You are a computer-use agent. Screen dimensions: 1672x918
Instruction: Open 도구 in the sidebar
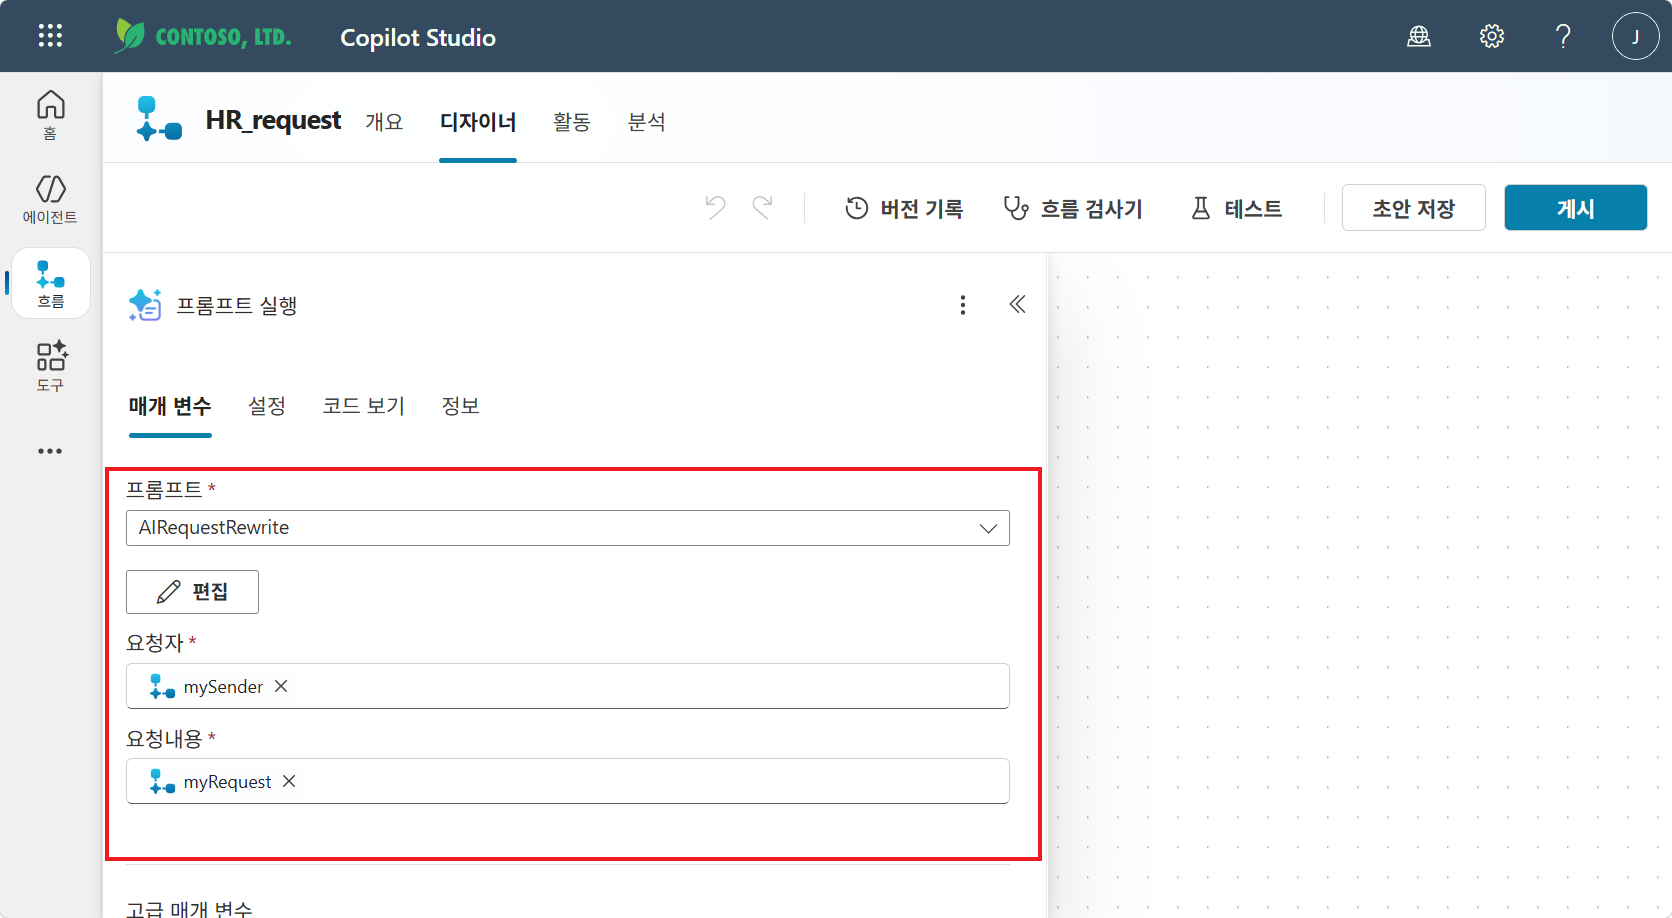coord(50,366)
